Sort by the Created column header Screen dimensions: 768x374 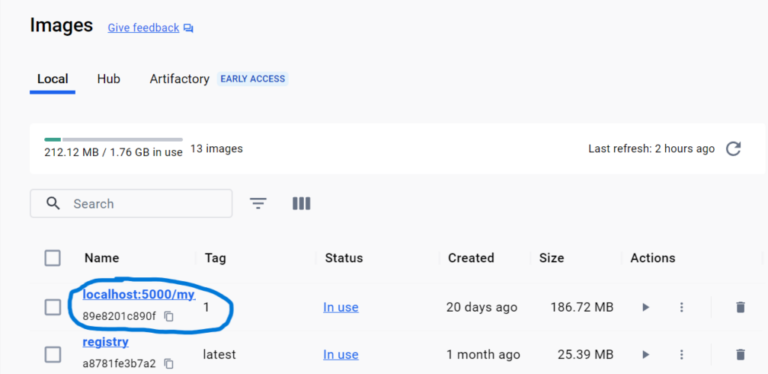pyautogui.click(x=471, y=258)
